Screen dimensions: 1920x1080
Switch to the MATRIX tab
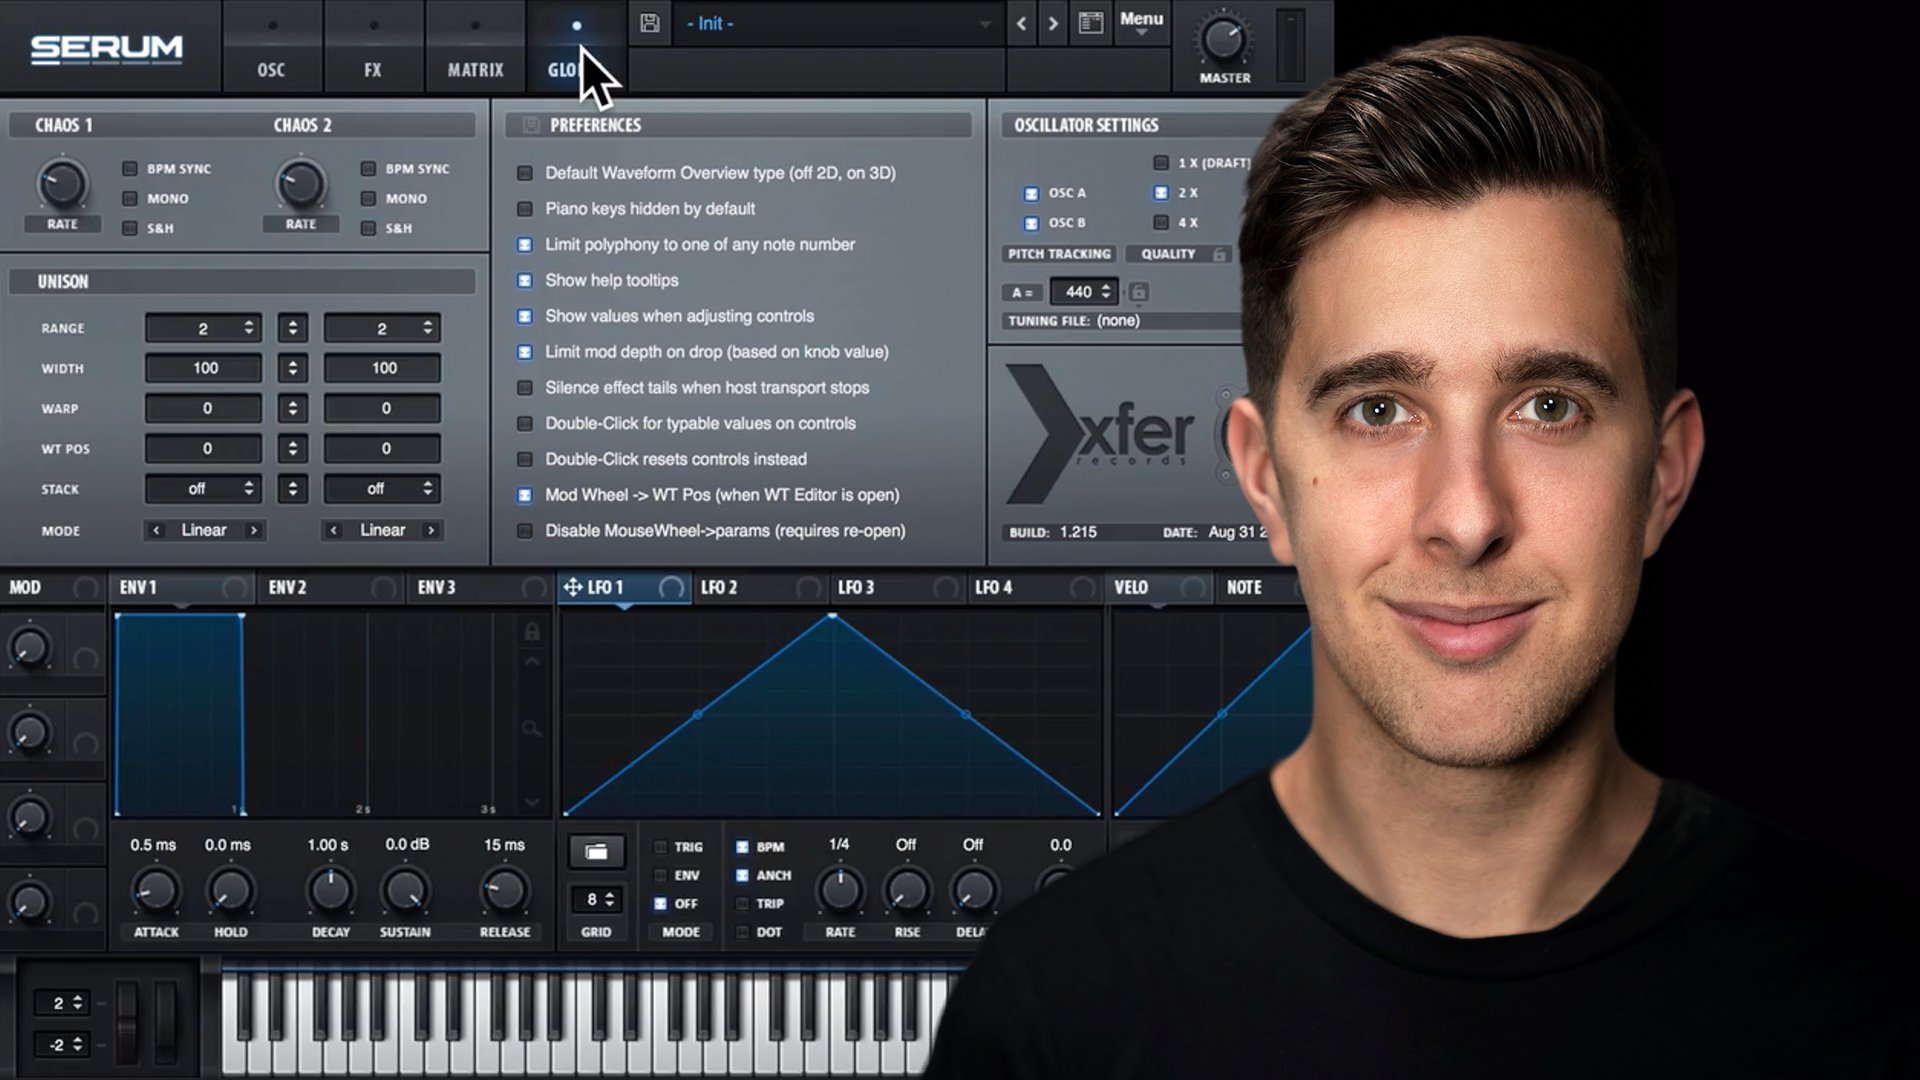click(x=475, y=60)
